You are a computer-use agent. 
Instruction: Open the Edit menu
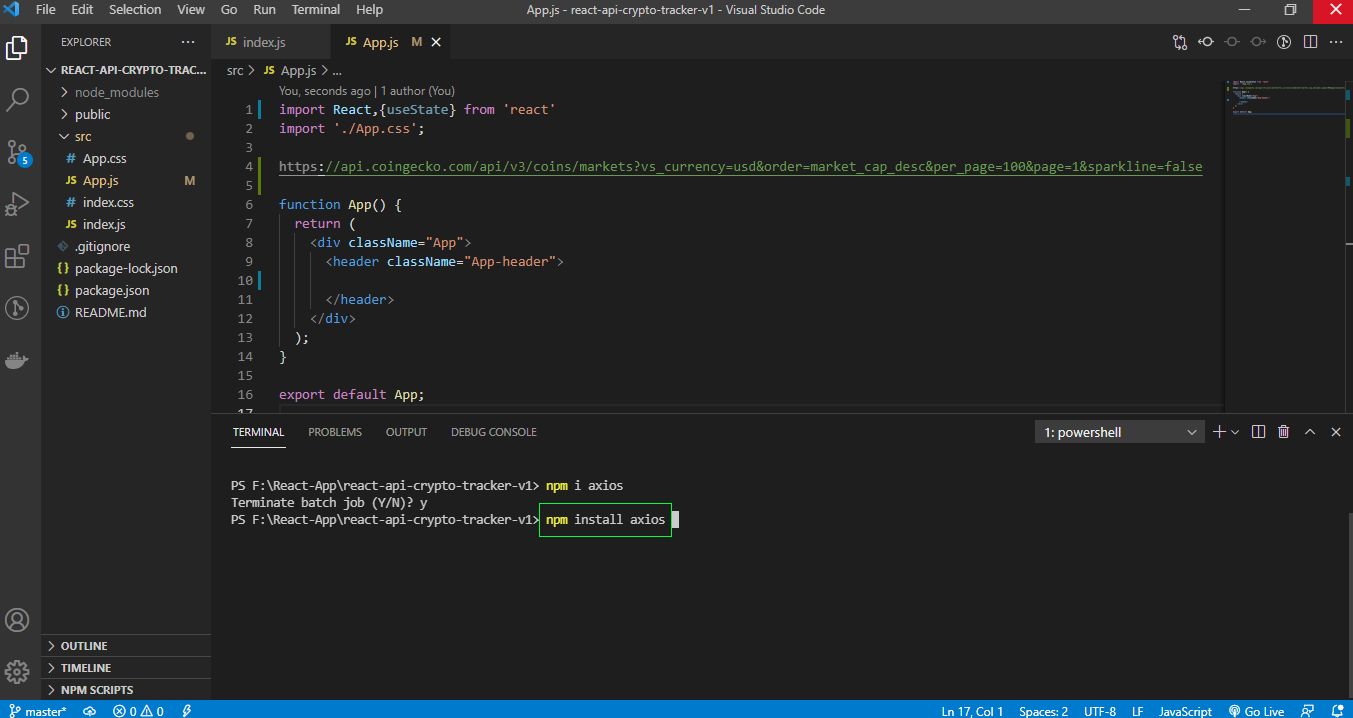tap(82, 9)
